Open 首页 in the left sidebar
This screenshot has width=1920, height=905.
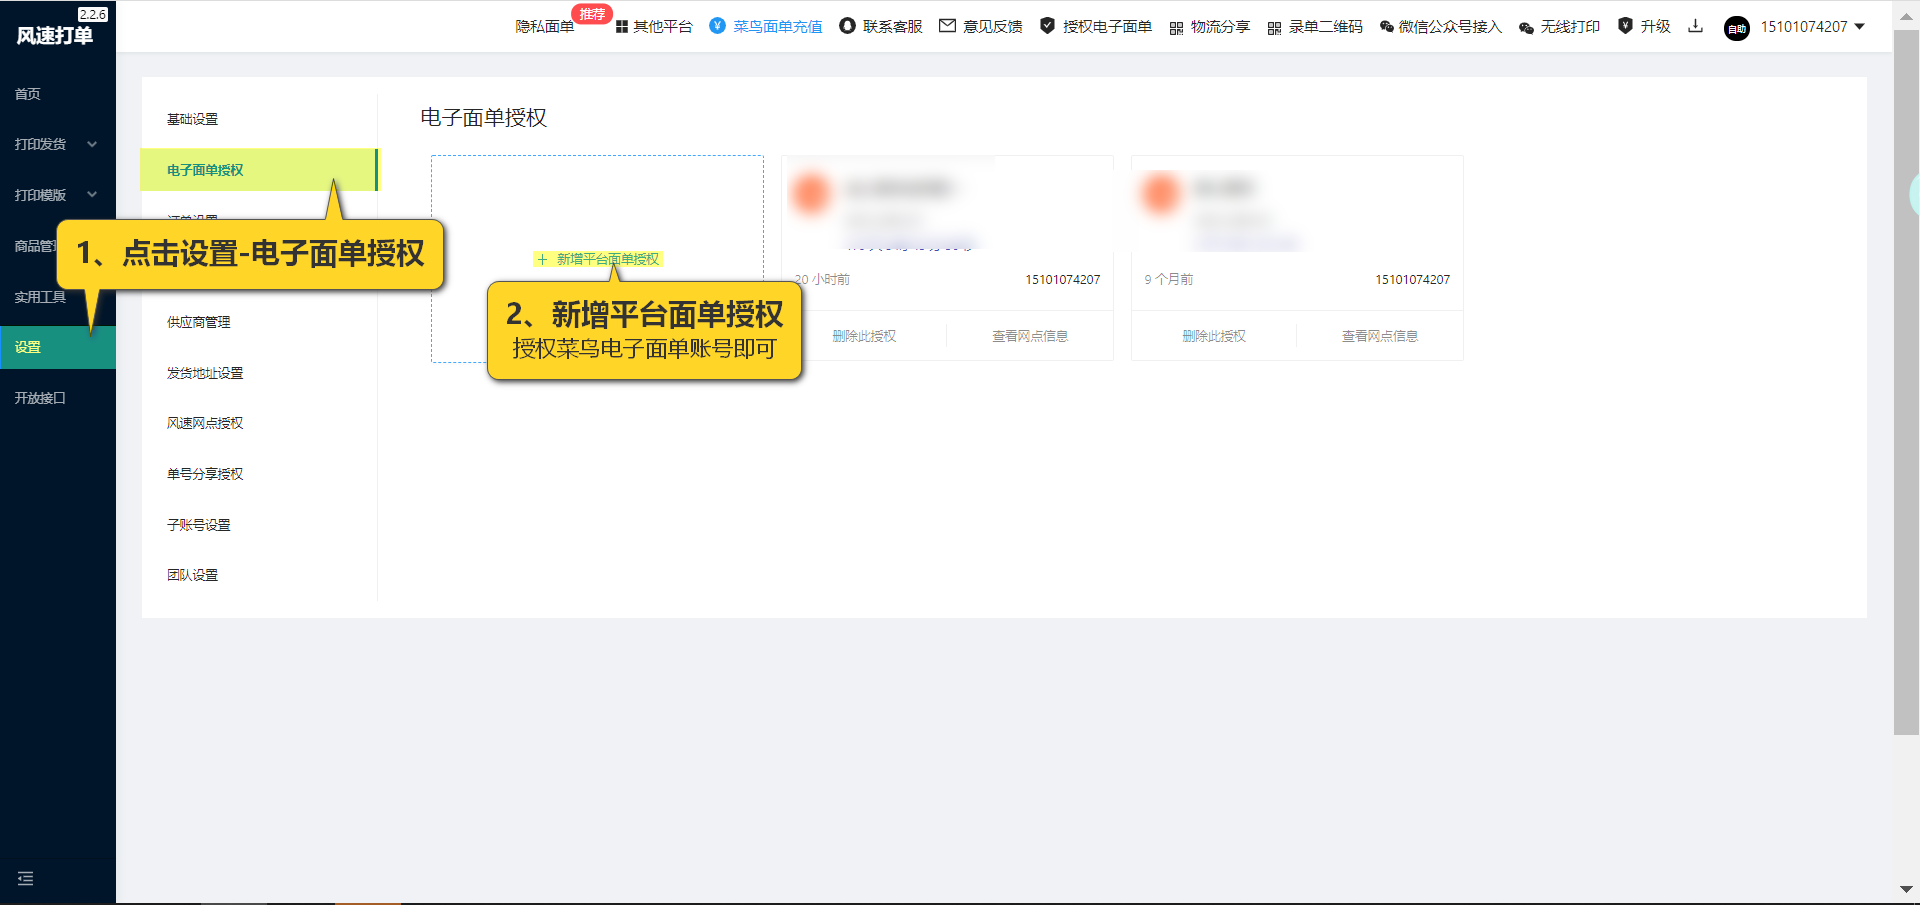pyautogui.click(x=28, y=94)
